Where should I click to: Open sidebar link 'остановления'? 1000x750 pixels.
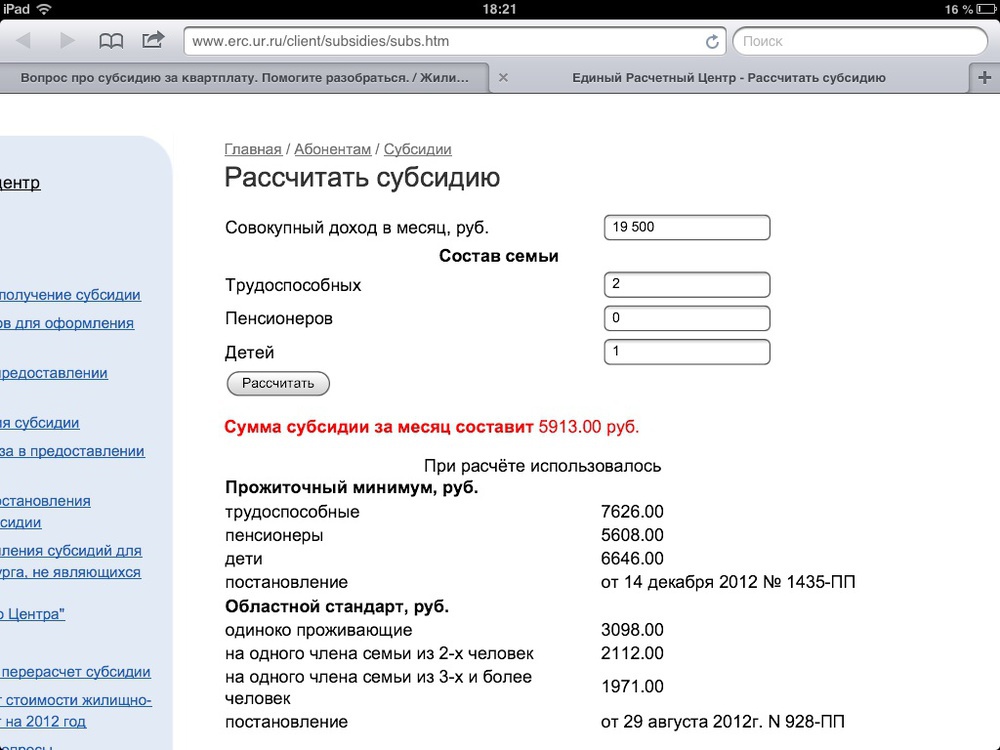point(45,501)
